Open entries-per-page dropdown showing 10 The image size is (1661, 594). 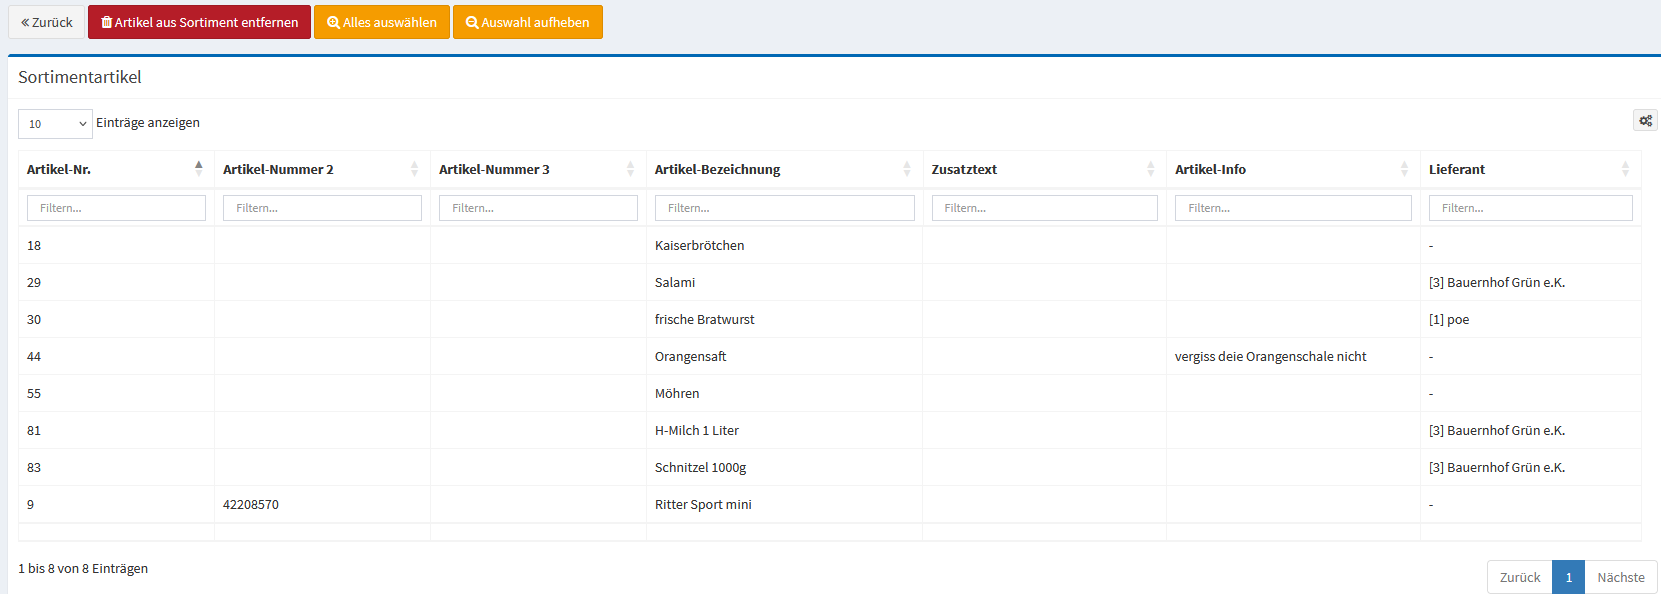[55, 124]
